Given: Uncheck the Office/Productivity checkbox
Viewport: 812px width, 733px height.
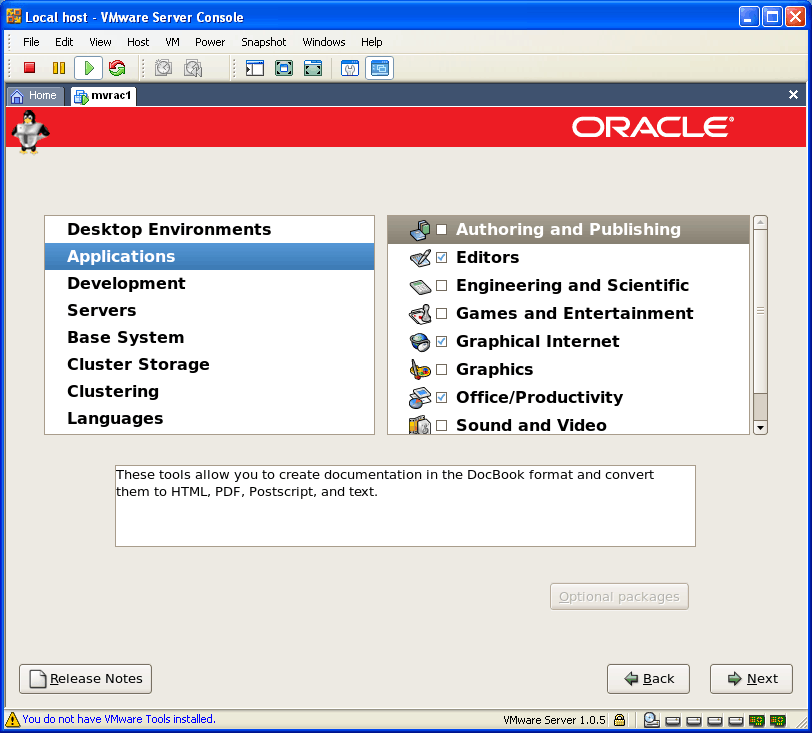Looking at the screenshot, I should point(441,398).
